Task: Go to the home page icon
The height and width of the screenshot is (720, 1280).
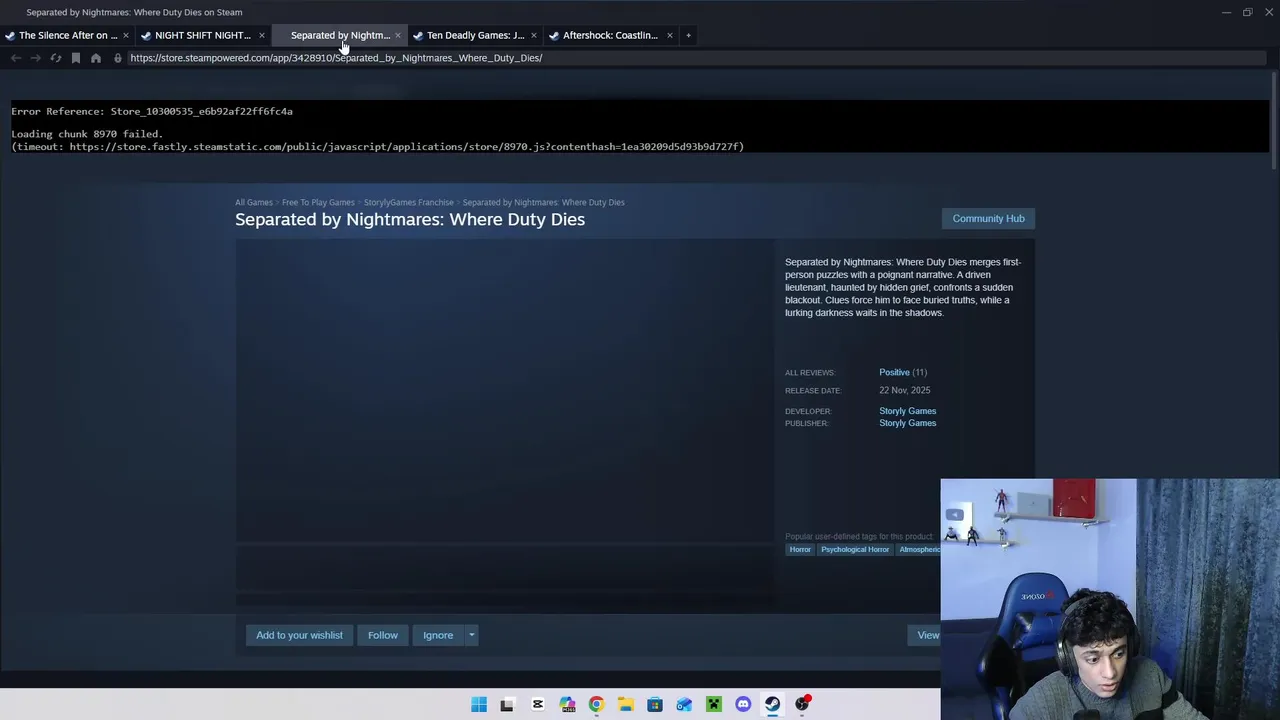Action: click(96, 58)
